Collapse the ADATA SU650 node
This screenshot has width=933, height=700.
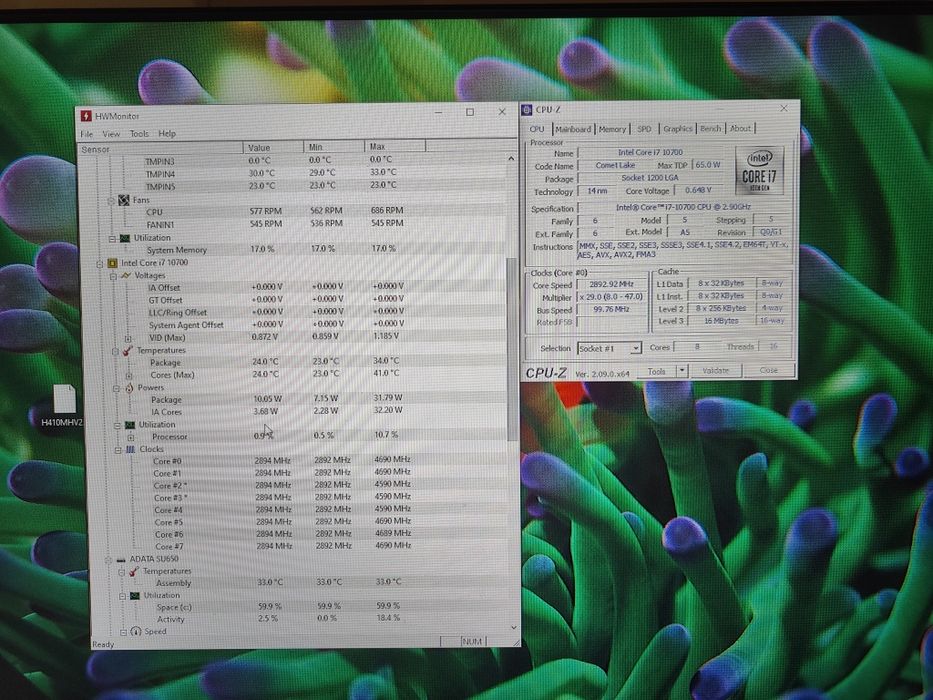pos(108,560)
